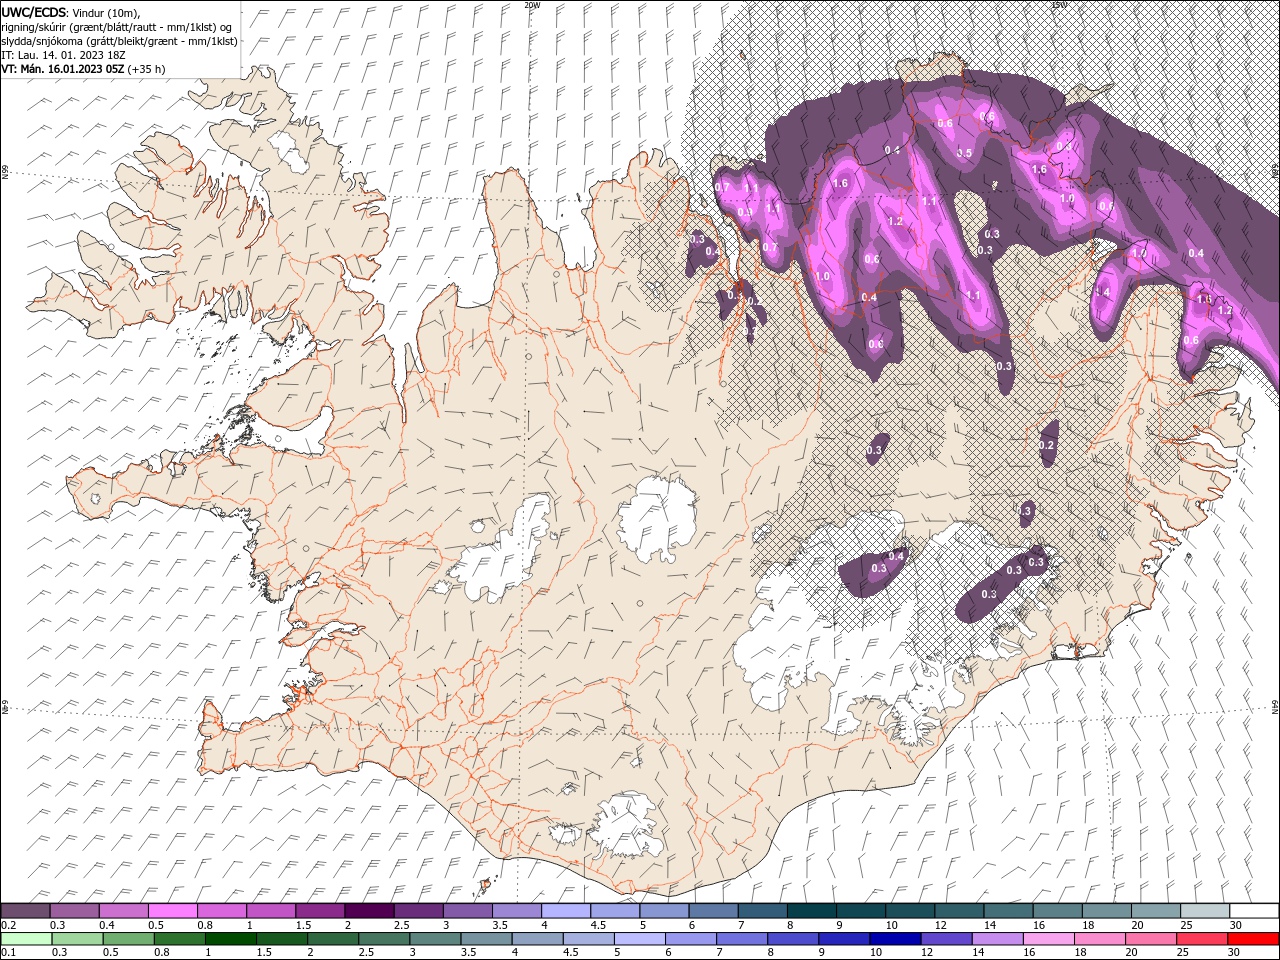Select the darkest green 1 swatch in lower legend
The image size is (1280, 960).
pos(231,939)
